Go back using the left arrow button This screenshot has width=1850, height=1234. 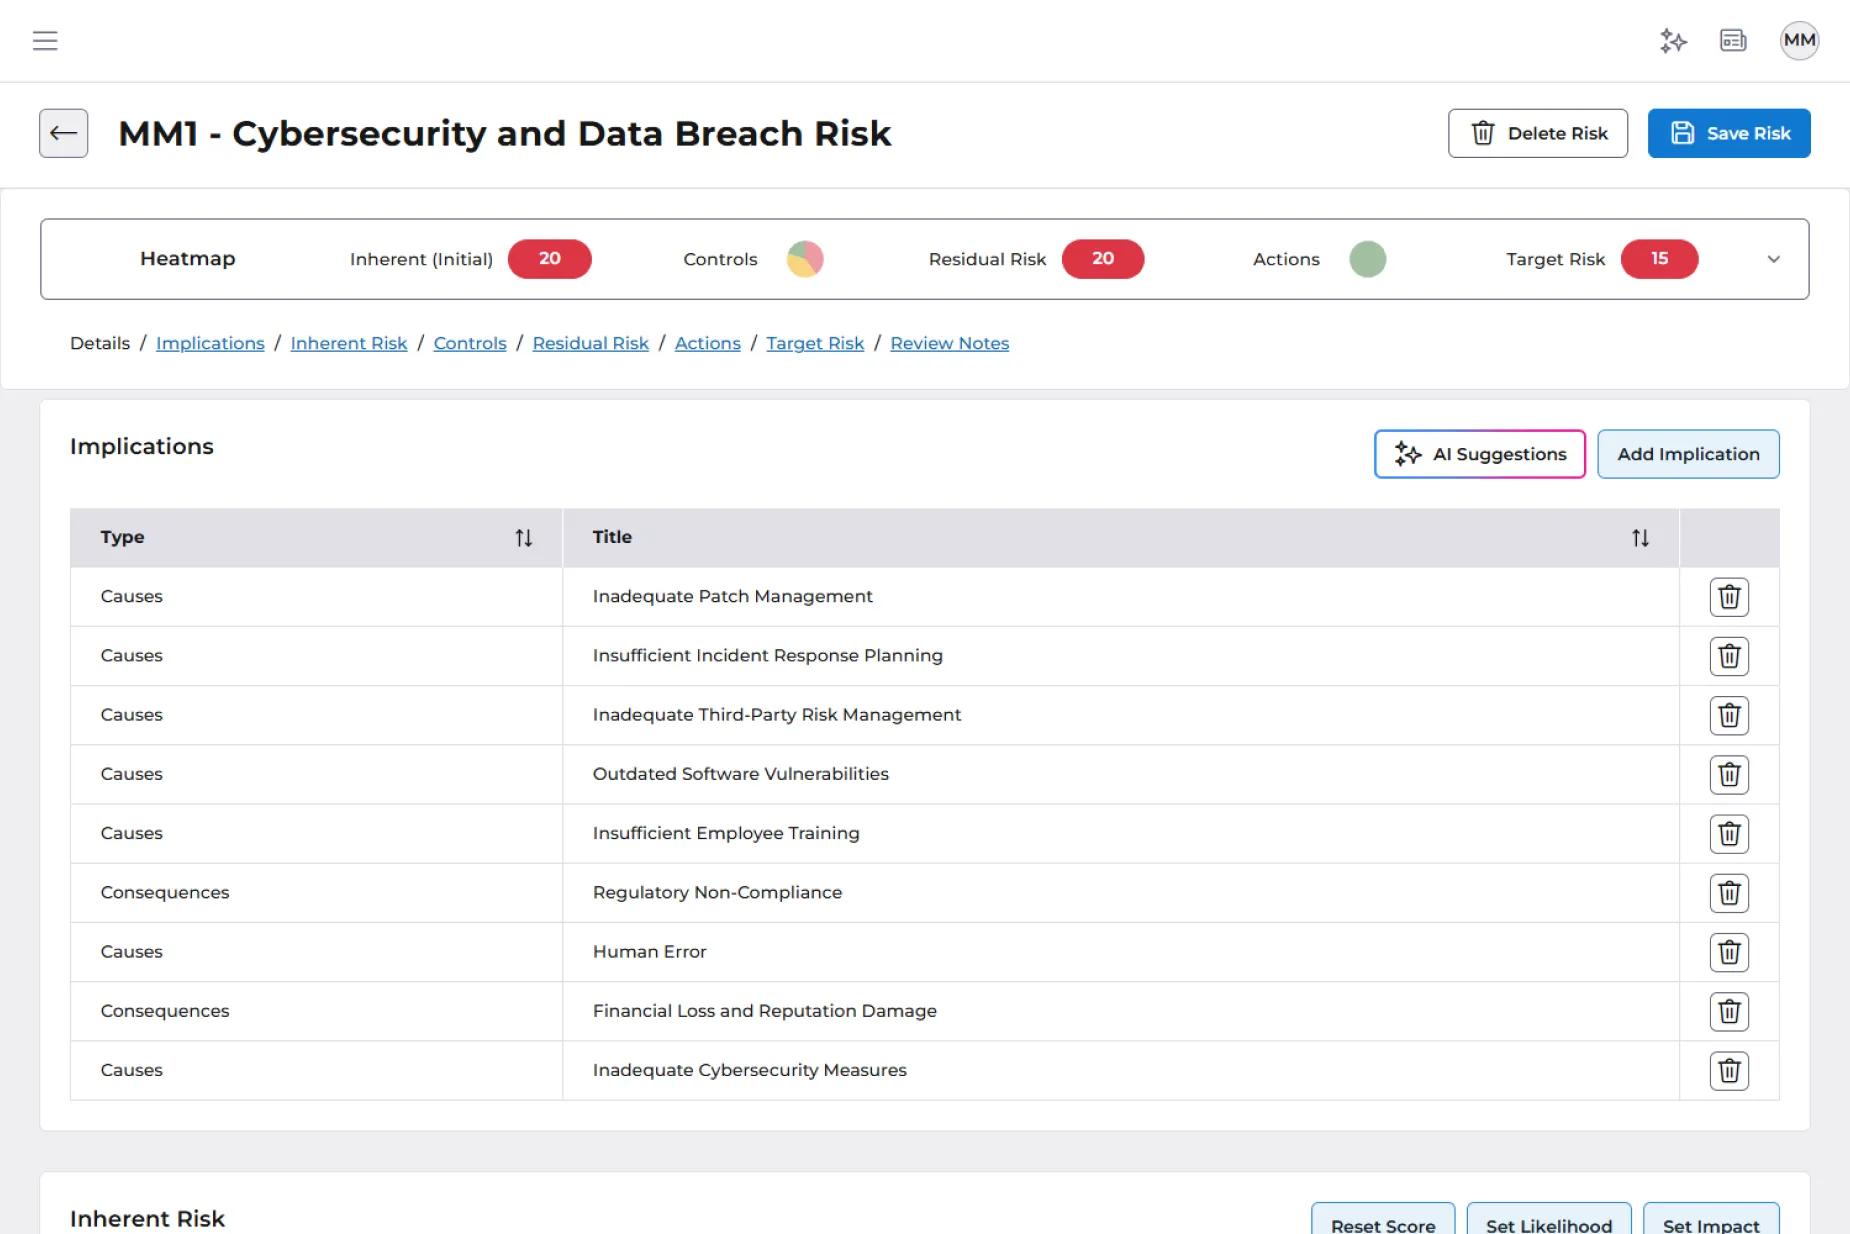(x=64, y=133)
